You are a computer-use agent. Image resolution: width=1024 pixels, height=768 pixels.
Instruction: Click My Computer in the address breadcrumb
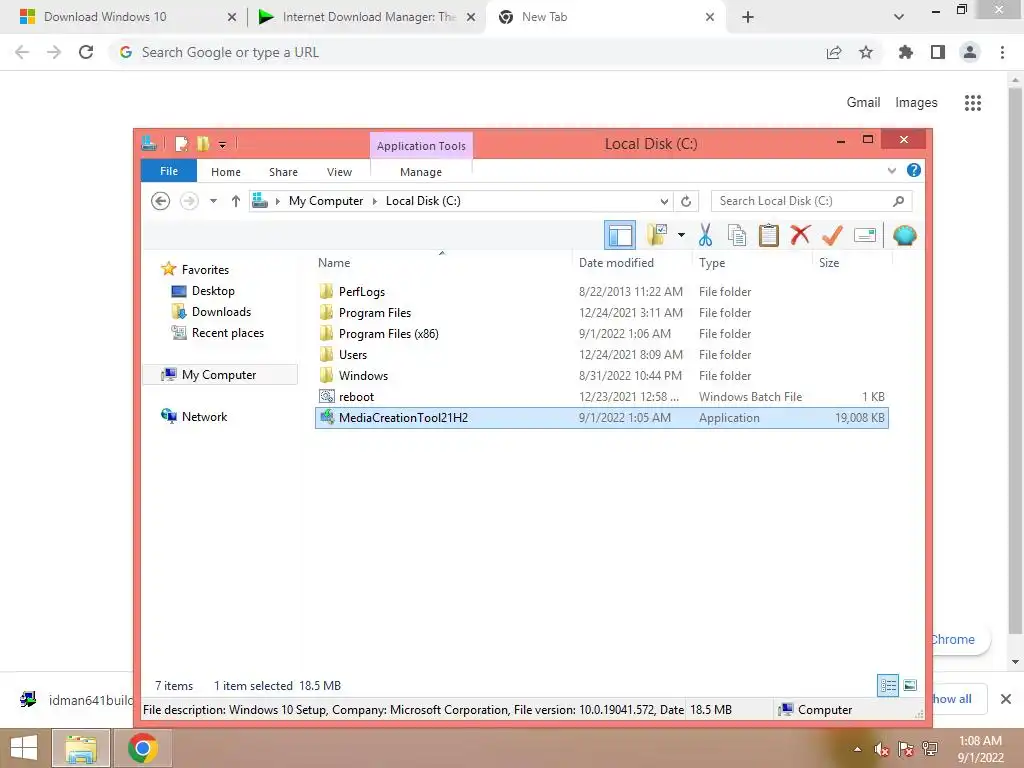[x=326, y=201]
